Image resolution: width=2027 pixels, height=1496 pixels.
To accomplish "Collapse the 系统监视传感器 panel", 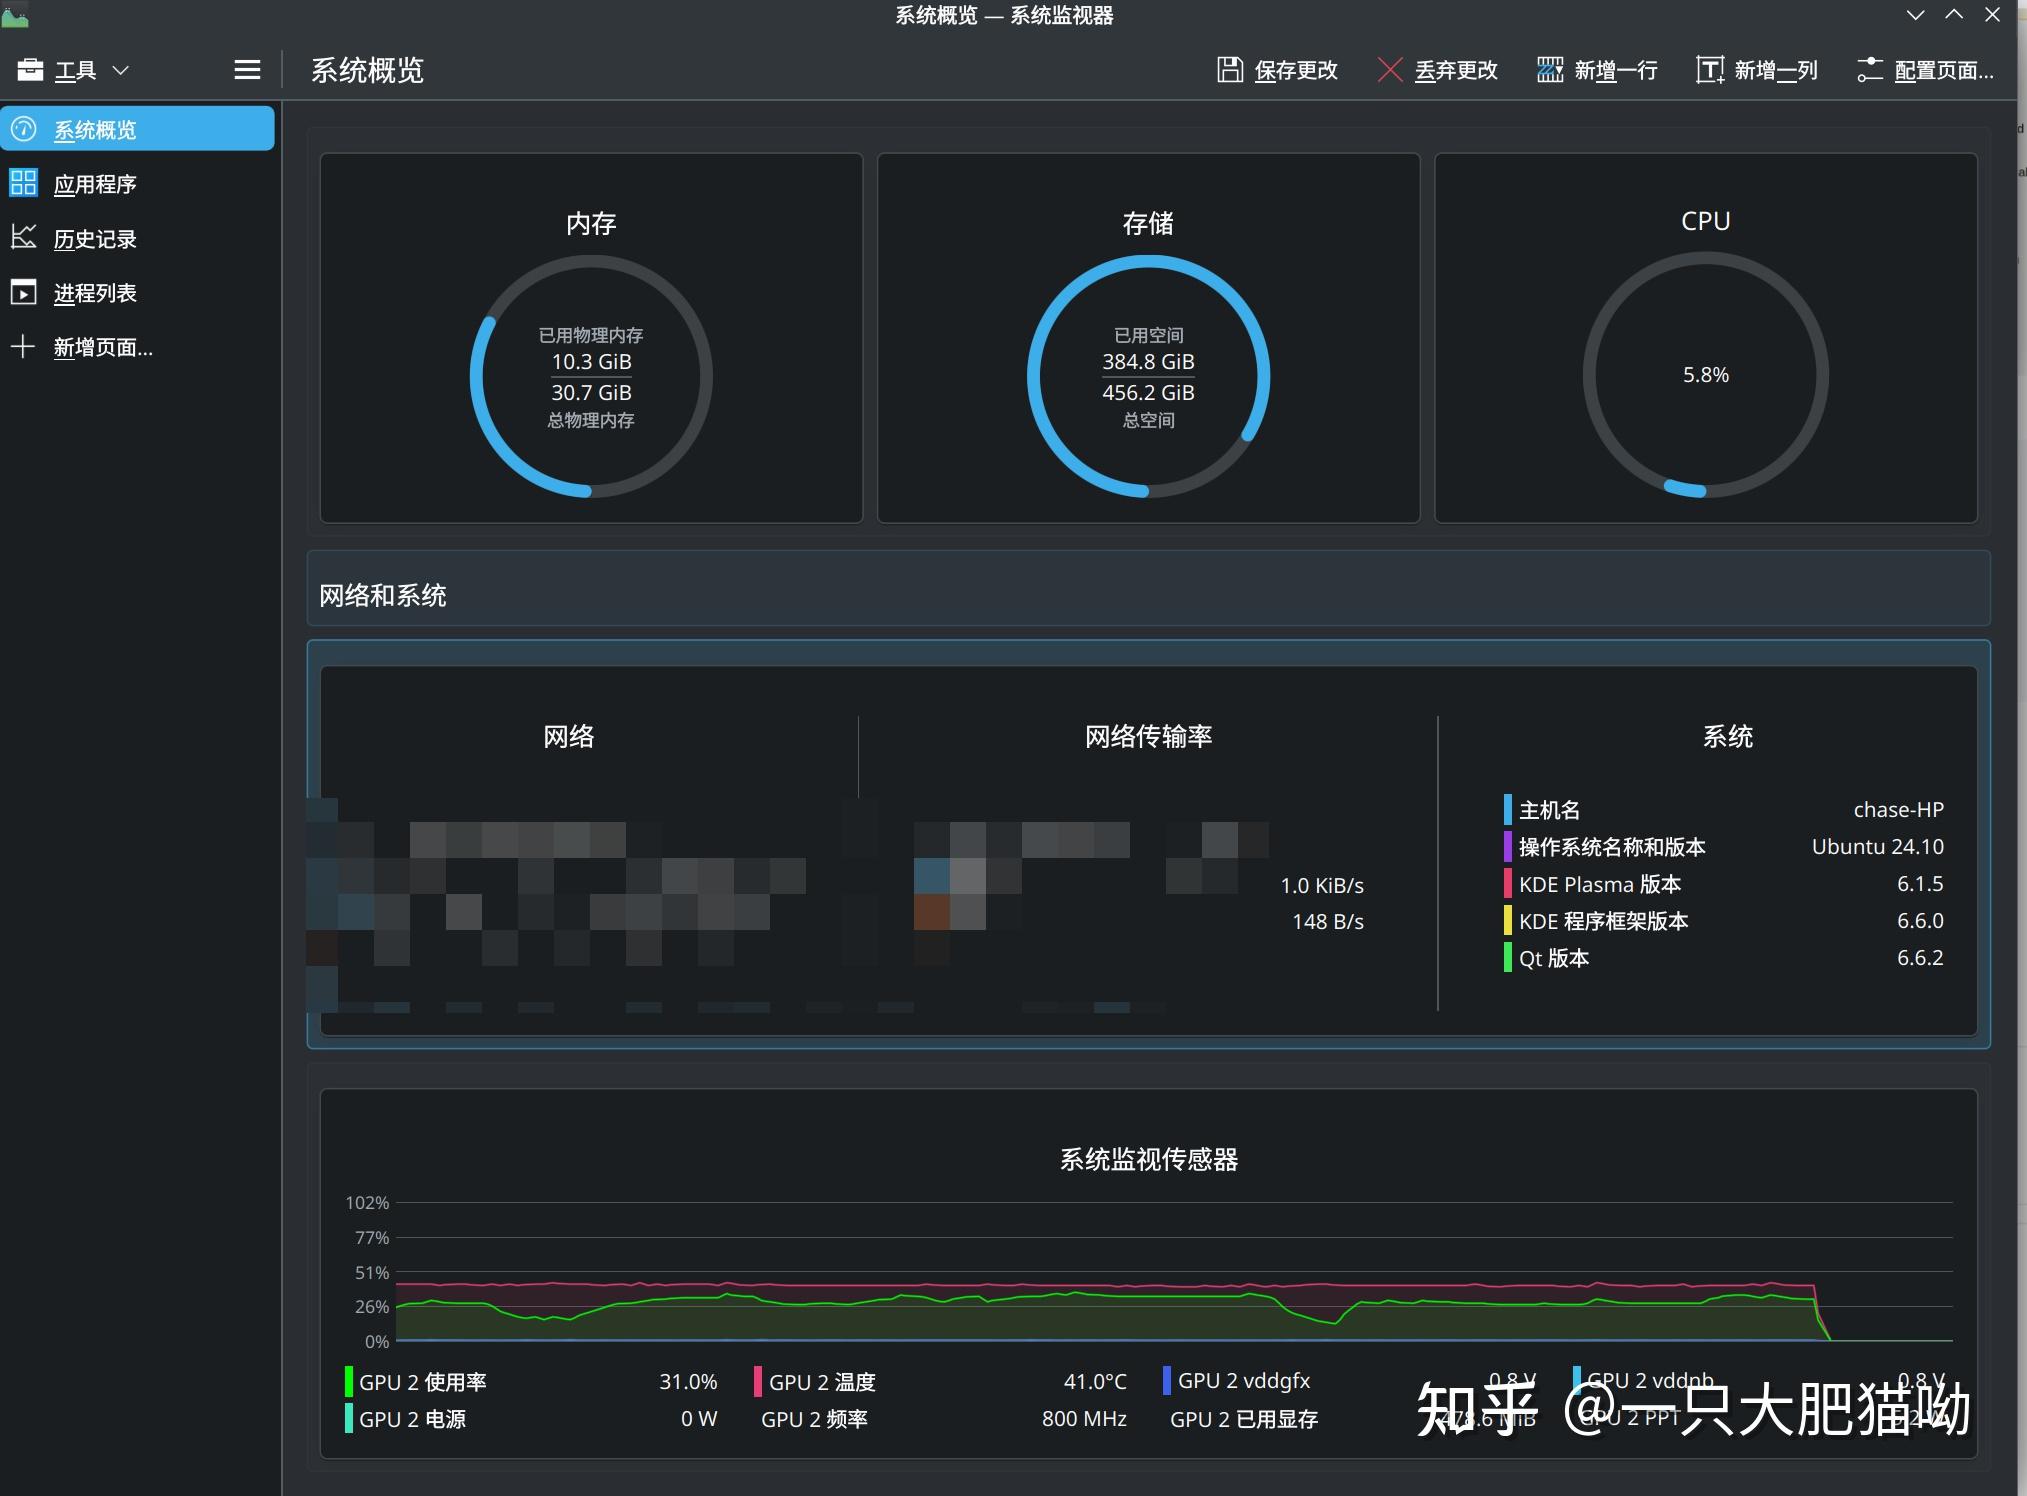I will 1148,1159.
